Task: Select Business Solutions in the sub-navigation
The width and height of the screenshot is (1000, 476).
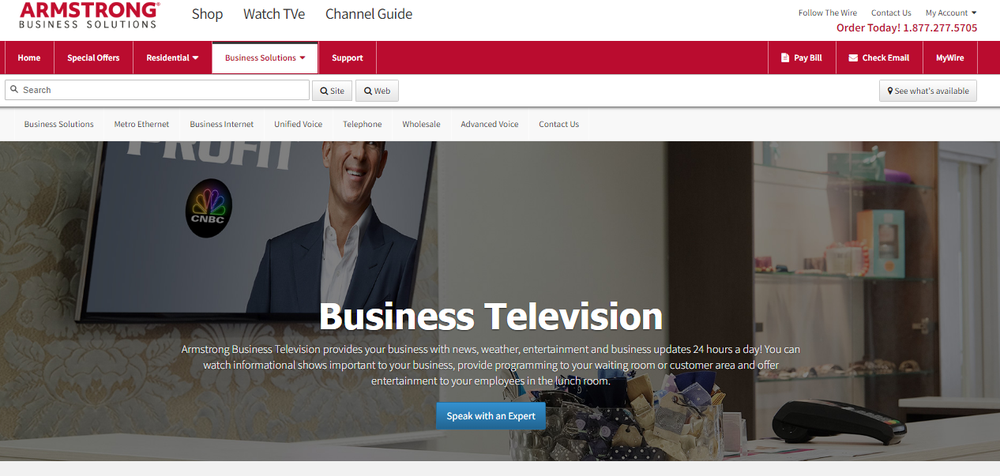Action: click(59, 124)
